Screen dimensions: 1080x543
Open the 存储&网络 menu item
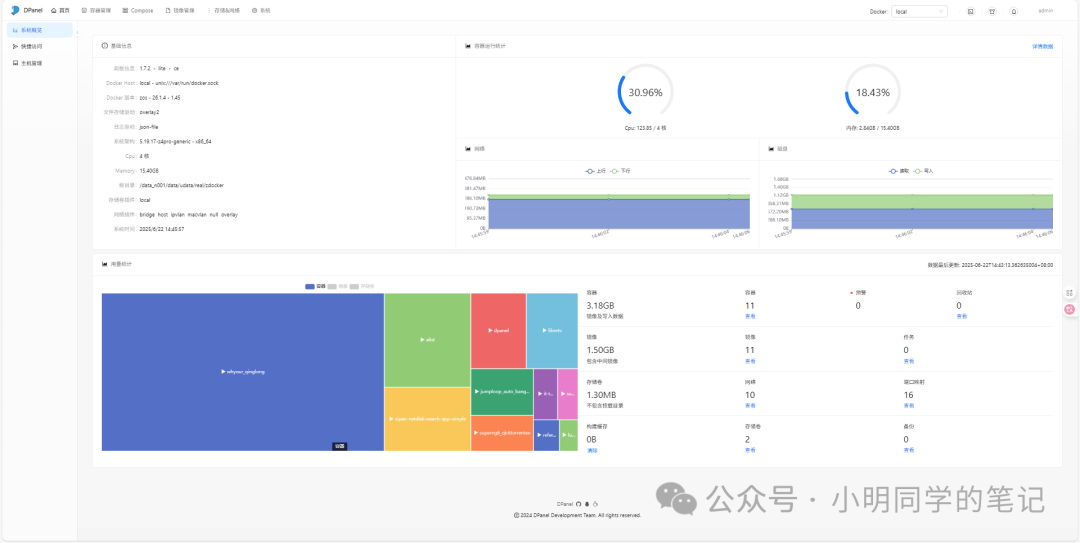click(x=224, y=11)
